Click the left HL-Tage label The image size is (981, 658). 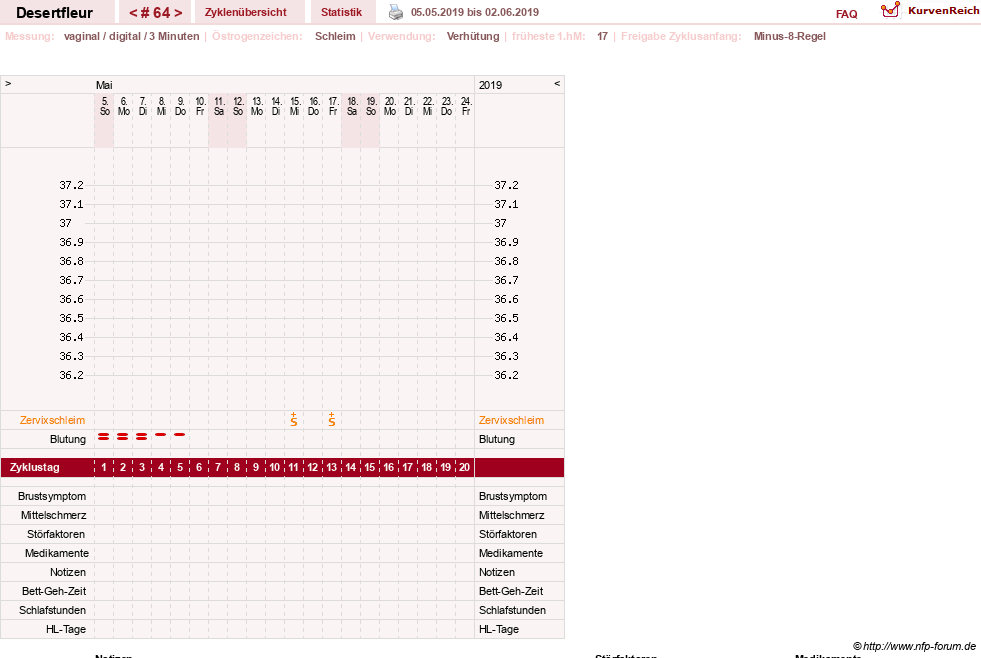[66, 629]
